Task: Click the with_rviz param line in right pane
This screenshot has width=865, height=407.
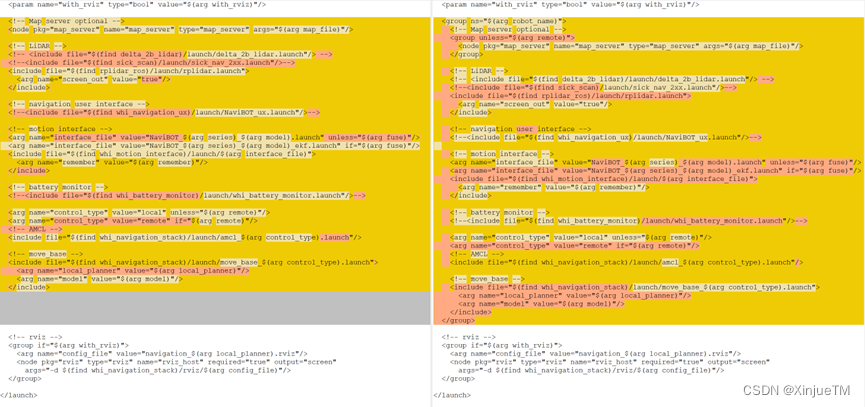Action: coord(570,4)
